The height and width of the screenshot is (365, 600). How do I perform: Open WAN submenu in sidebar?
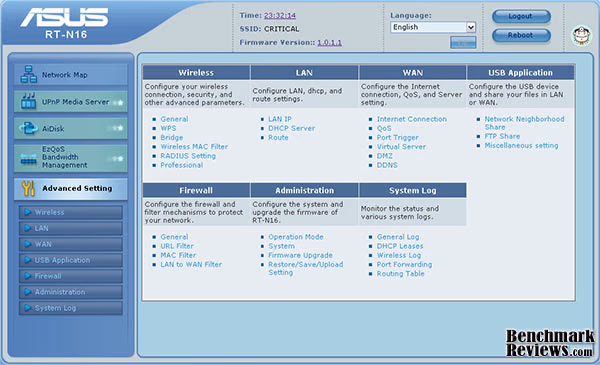pos(71,244)
